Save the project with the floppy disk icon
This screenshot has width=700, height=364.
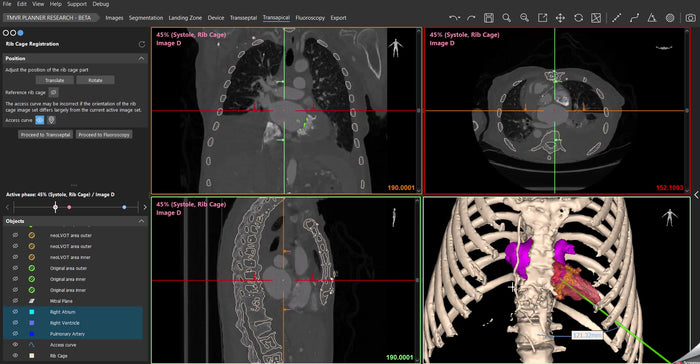[x=489, y=18]
